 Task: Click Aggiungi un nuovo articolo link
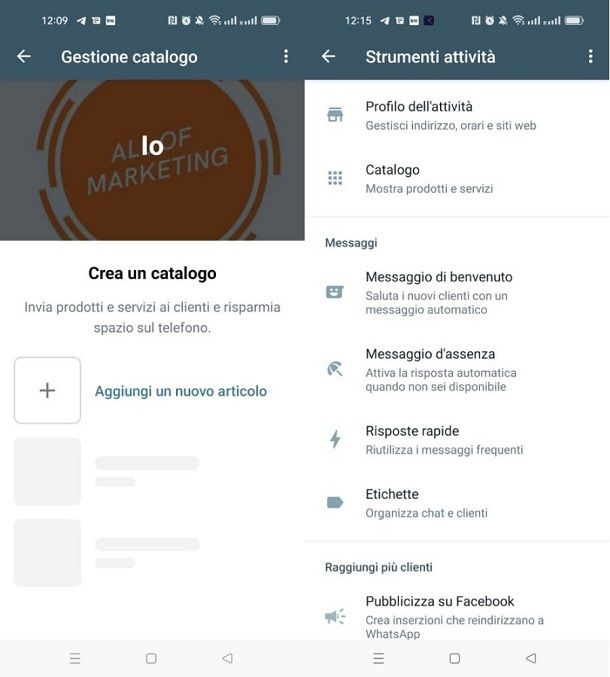point(180,391)
